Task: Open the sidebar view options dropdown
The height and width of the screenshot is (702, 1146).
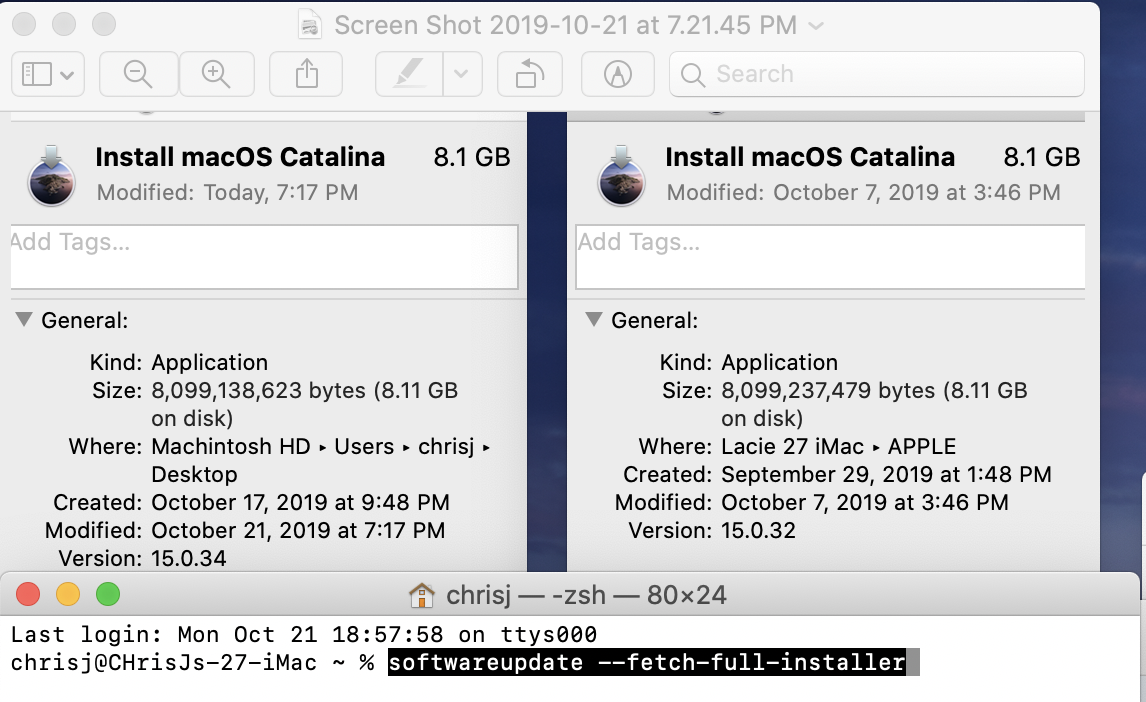Action: point(68,75)
